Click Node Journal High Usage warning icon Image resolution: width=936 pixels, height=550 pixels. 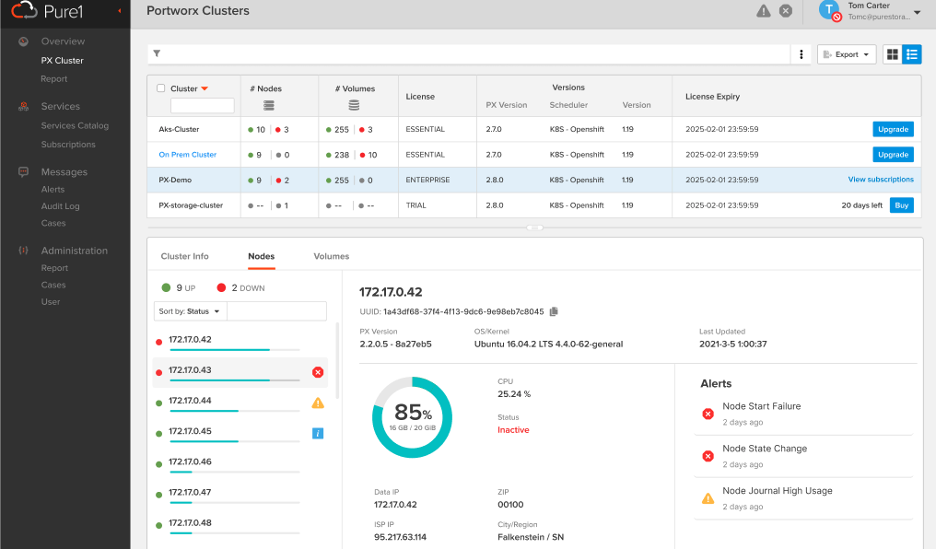pos(708,499)
